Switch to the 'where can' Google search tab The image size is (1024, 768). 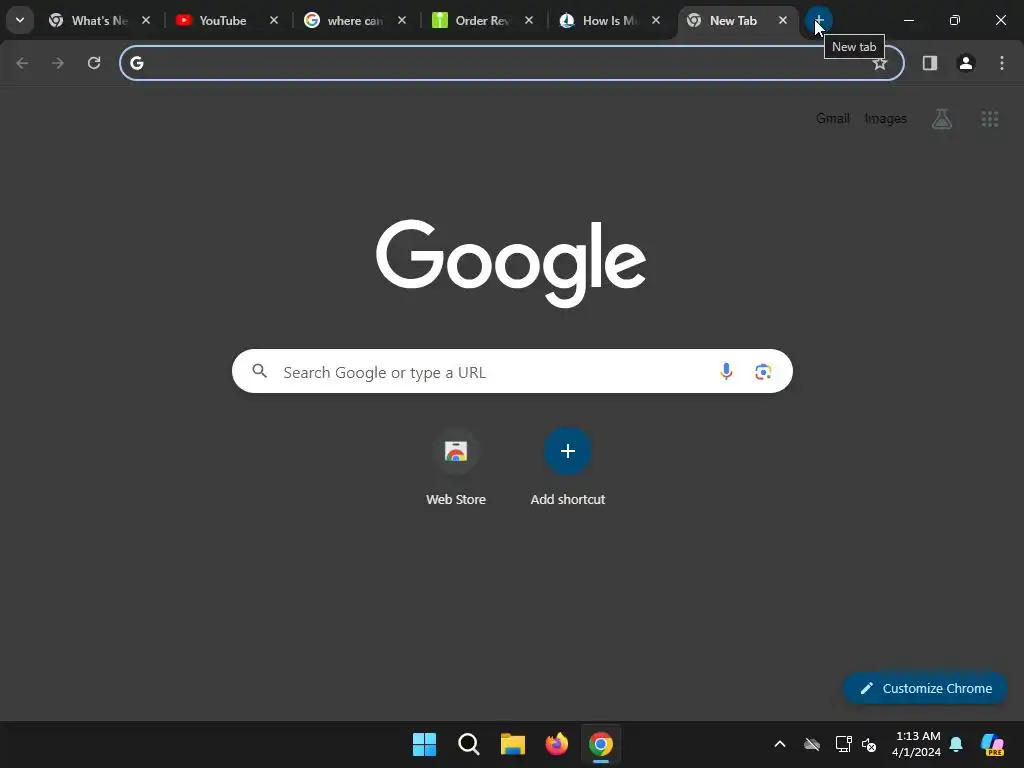click(355, 20)
